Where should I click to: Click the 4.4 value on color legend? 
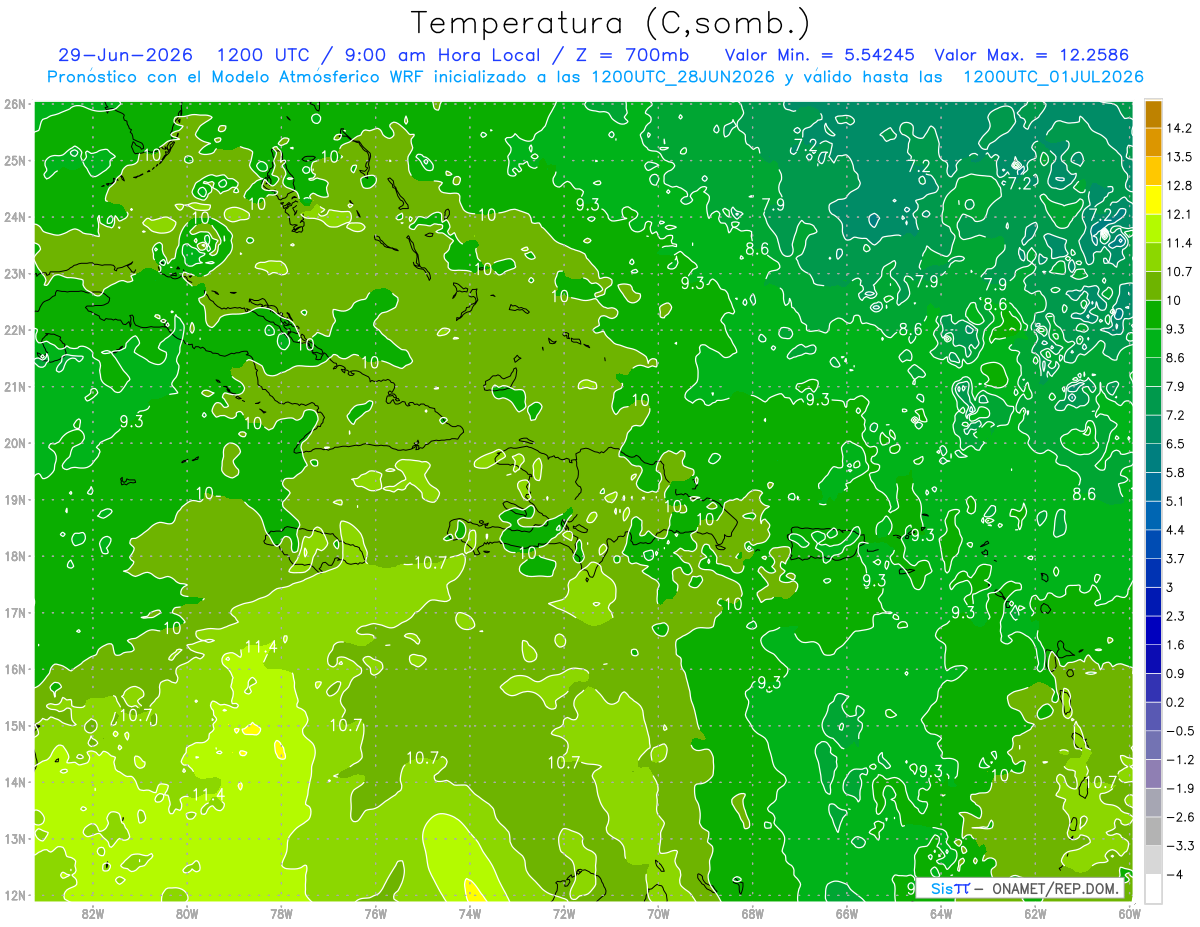click(x=1175, y=529)
